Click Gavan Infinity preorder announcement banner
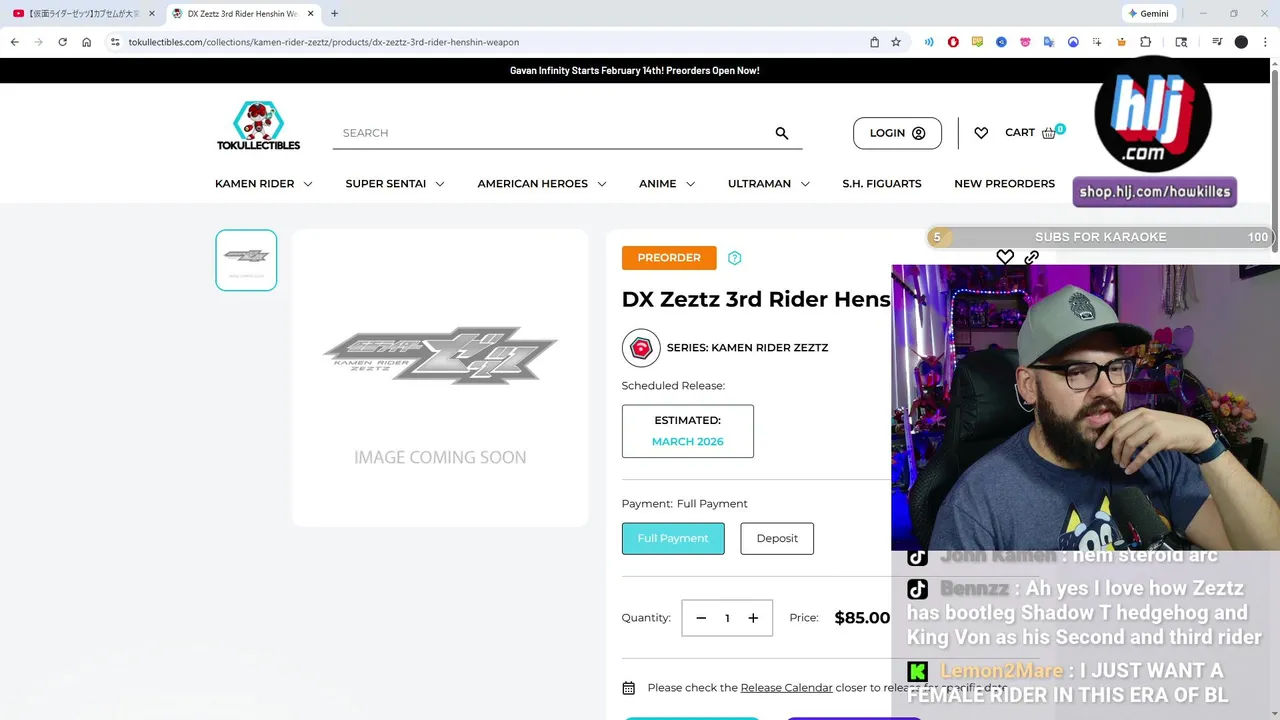 point(634,71)
